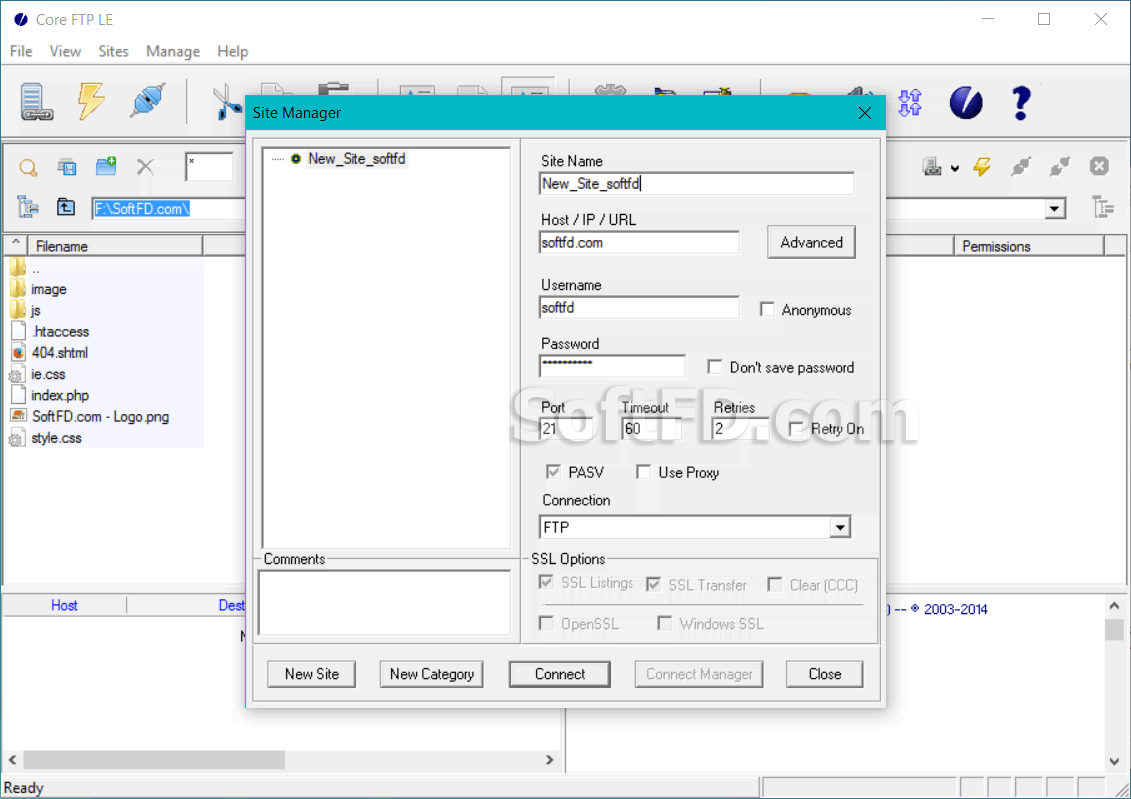Screen dimensions: 1131x799
Task: Click the Advanced button
Action: pyautogui.click(x=811, y=242)
